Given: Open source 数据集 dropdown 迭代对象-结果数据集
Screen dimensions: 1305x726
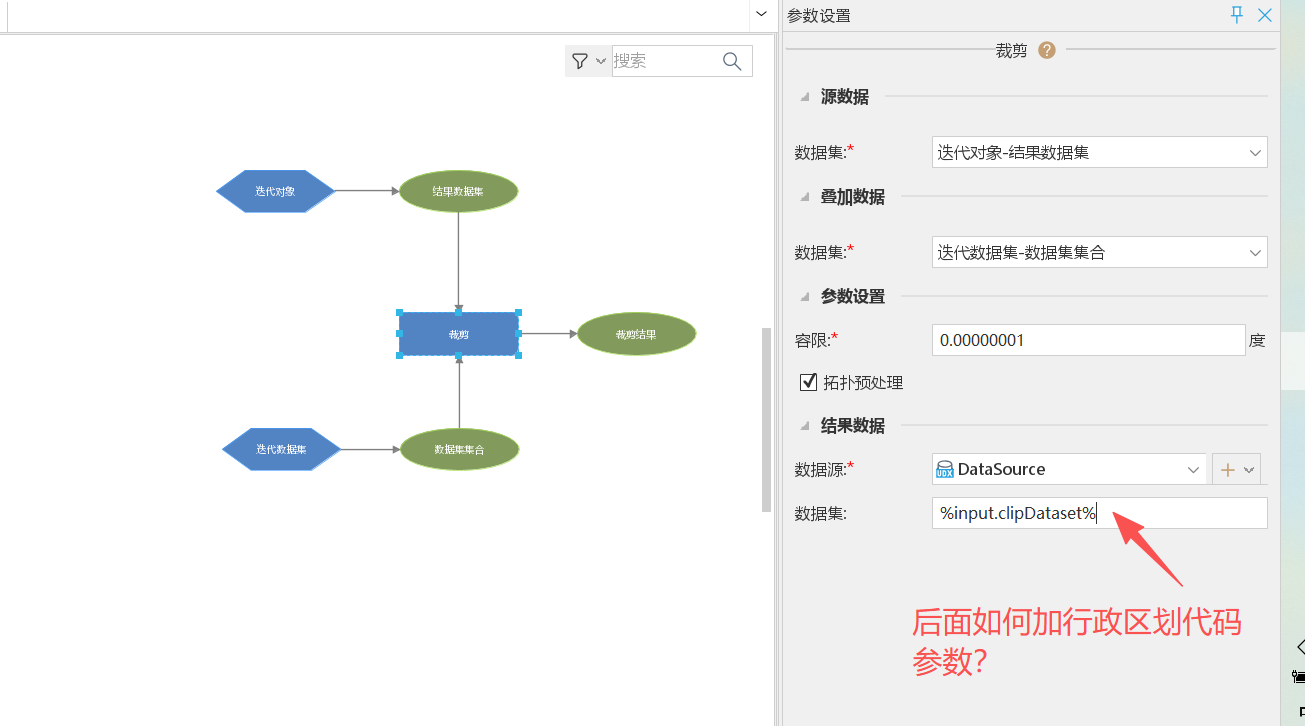Looking at the screenshot, I should tap(1099, 152).
